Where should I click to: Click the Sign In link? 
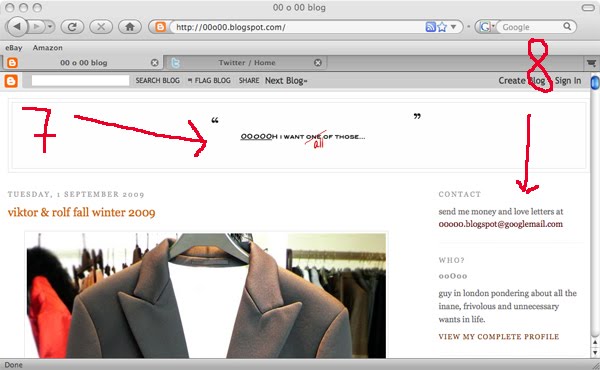tap(568, 81)
